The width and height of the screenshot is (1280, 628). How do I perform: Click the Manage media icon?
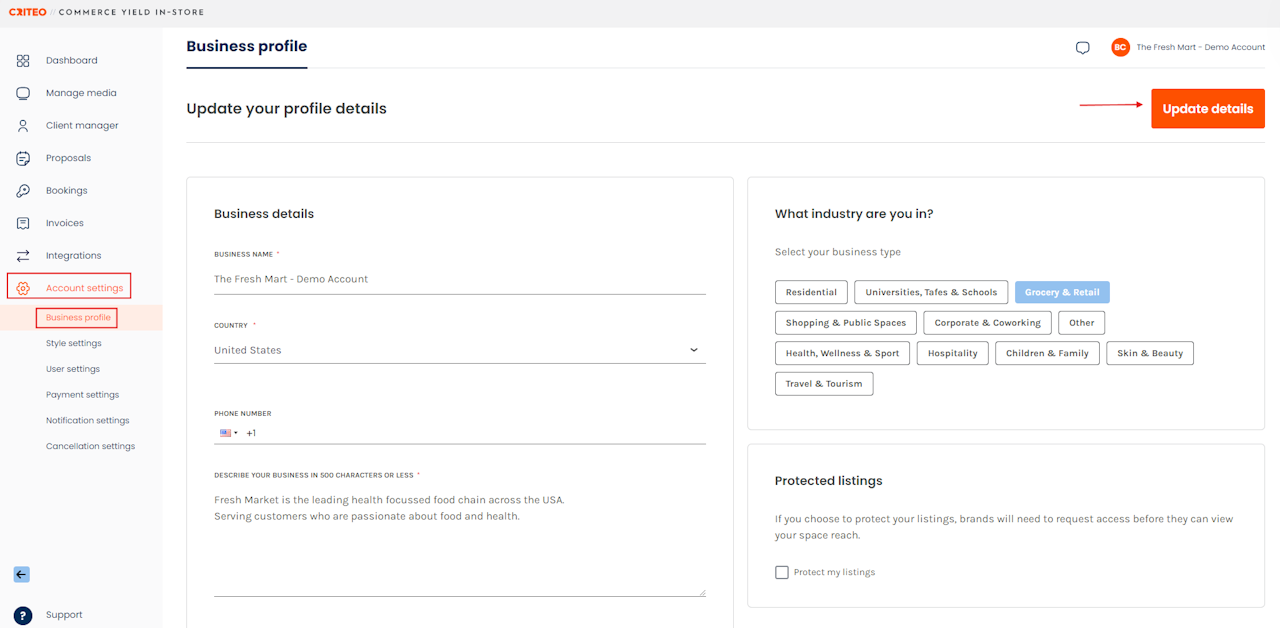click(23, 93)
